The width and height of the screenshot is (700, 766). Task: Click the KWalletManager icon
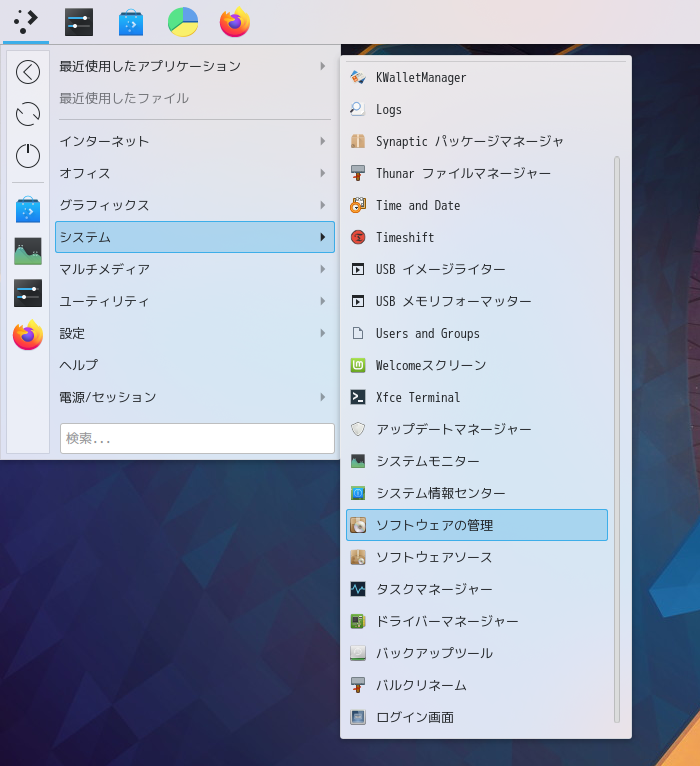[x=358, y=77]
